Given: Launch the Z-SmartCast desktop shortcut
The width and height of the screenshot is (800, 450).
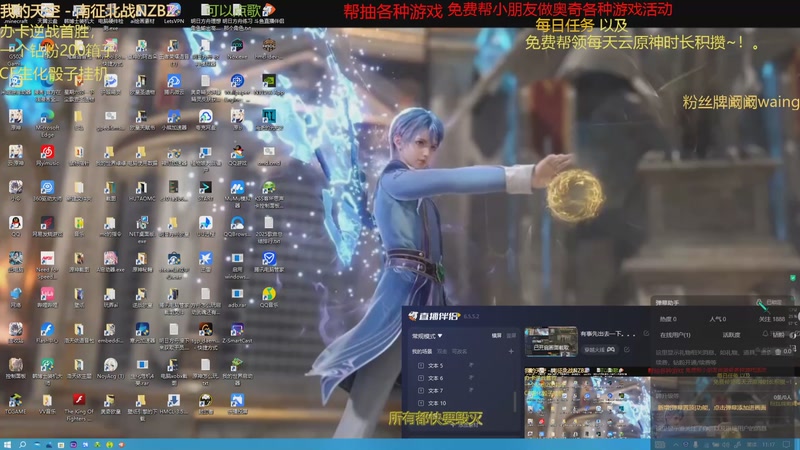Looking at the screenshot, I should (237, 333).
